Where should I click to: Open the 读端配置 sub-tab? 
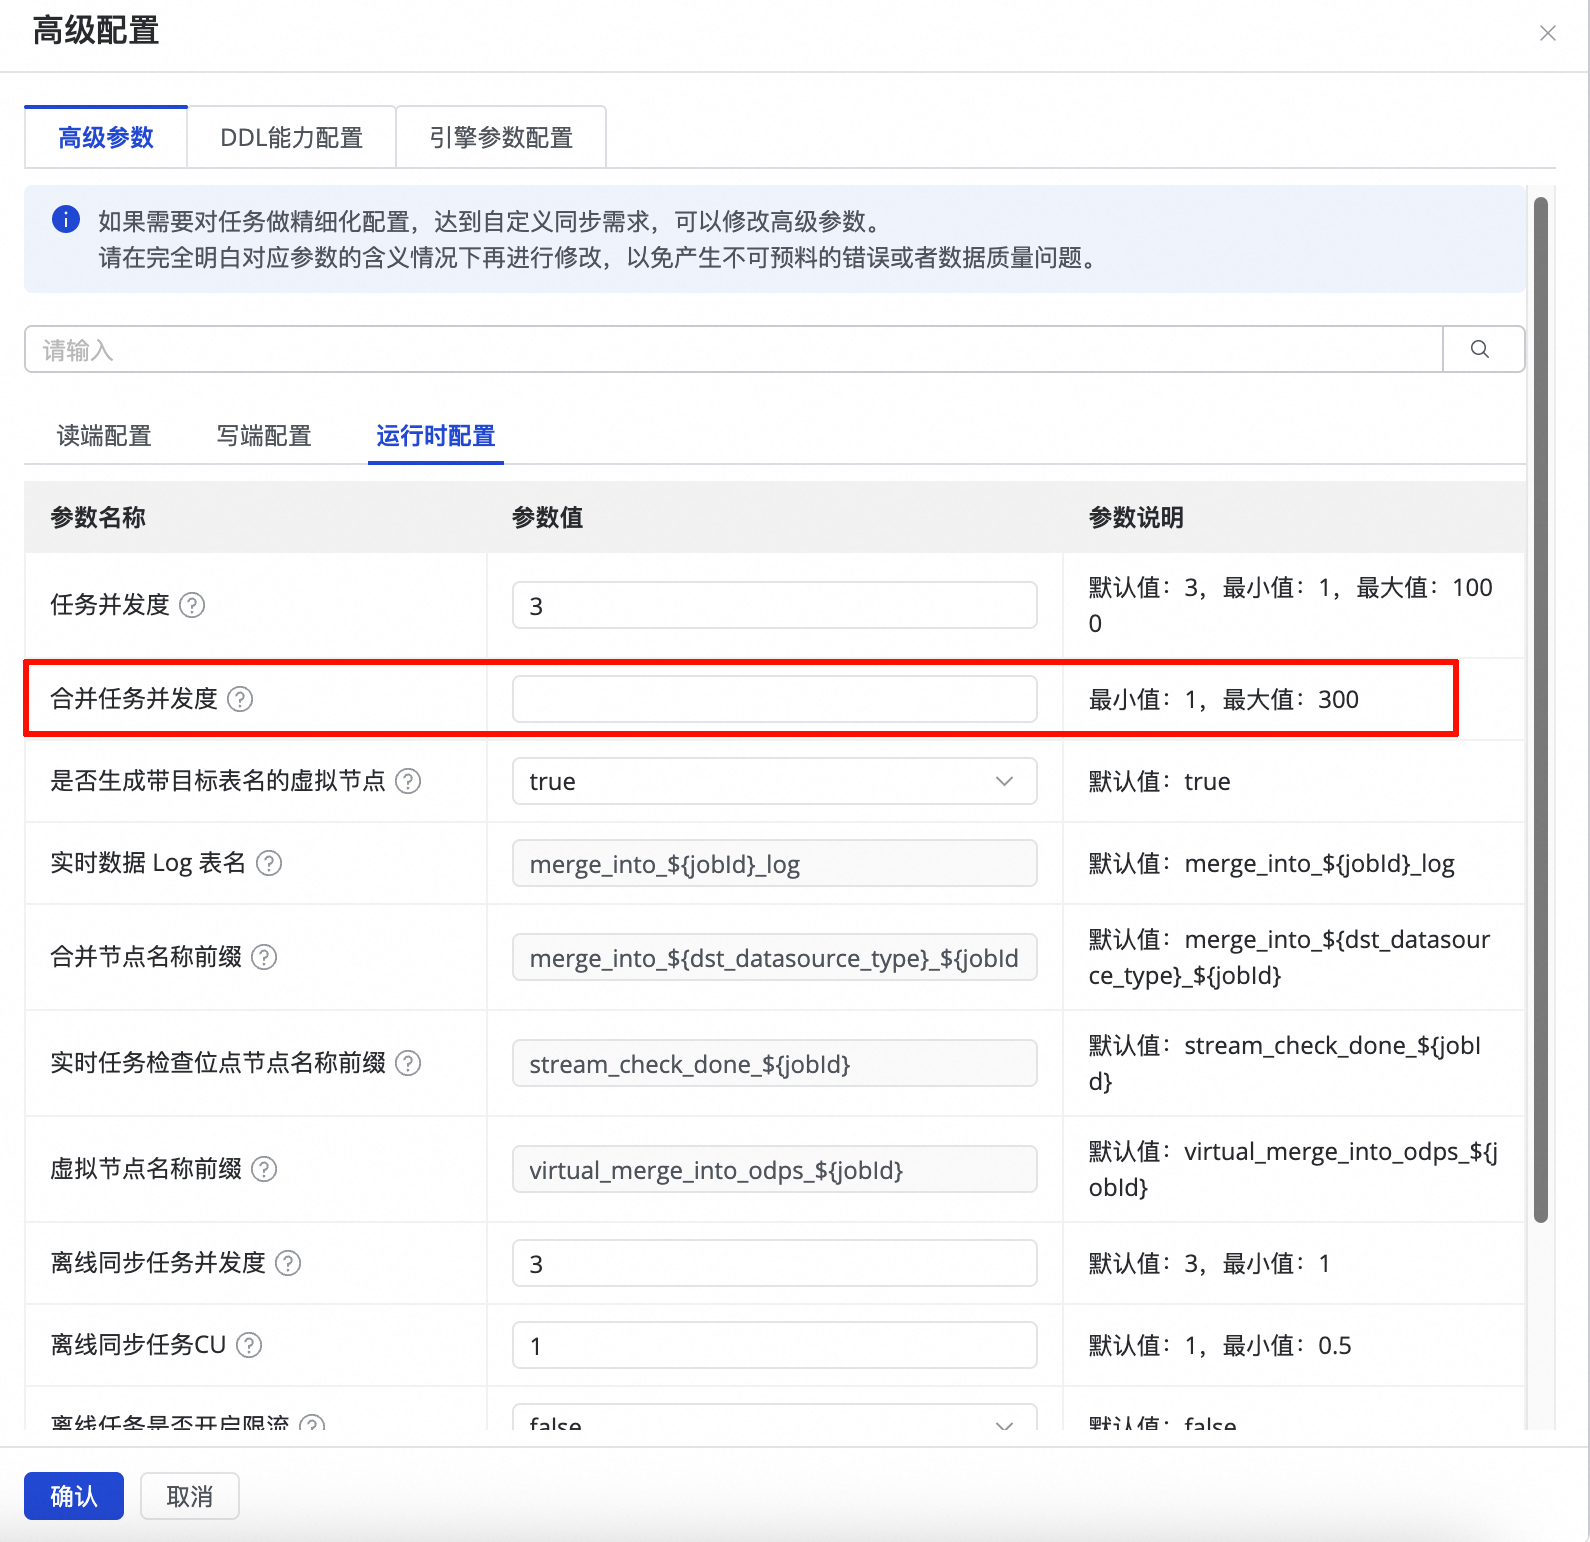[x=104, y=436]
